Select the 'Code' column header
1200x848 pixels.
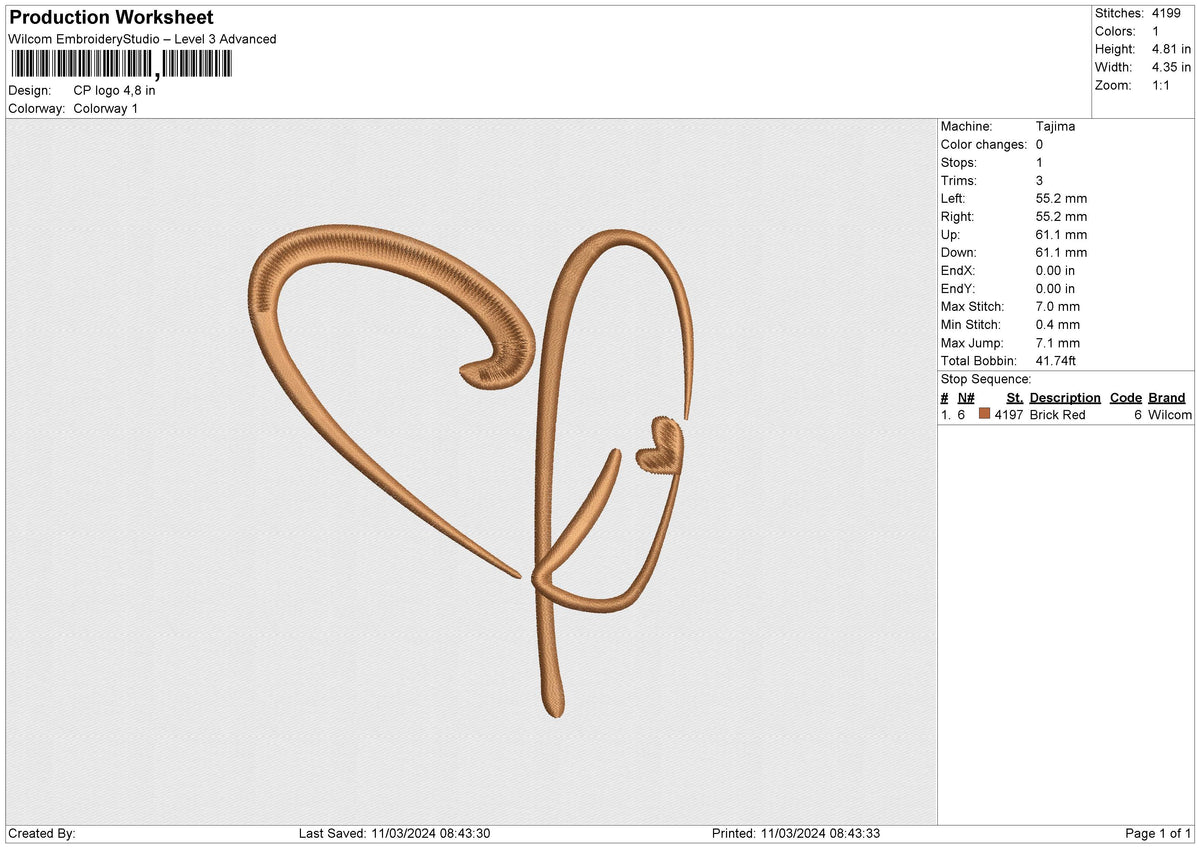pyautogui.click(x=1126, y=398)
